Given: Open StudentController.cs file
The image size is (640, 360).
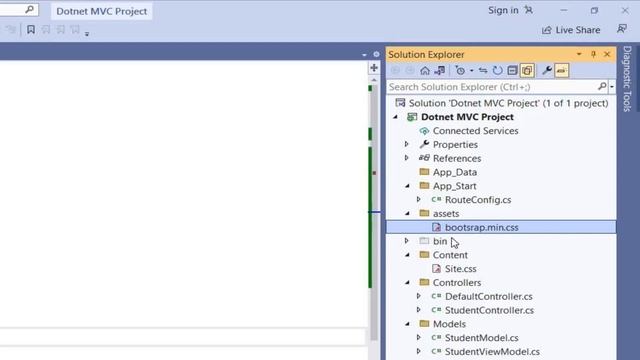Looking at the screenshot, I should [489, 310].
